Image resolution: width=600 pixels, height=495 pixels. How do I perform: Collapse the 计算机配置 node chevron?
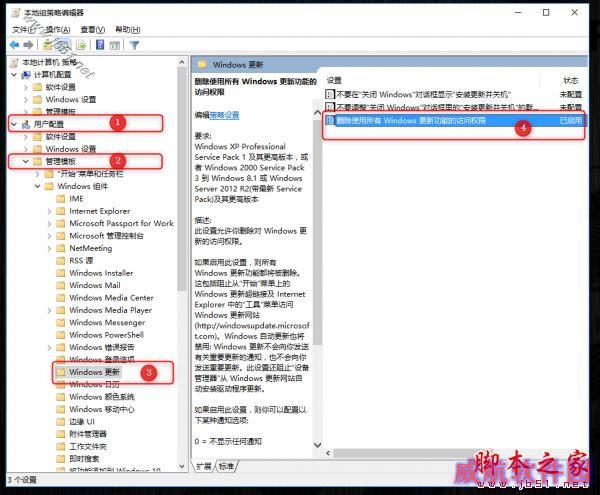click(14, 75)
